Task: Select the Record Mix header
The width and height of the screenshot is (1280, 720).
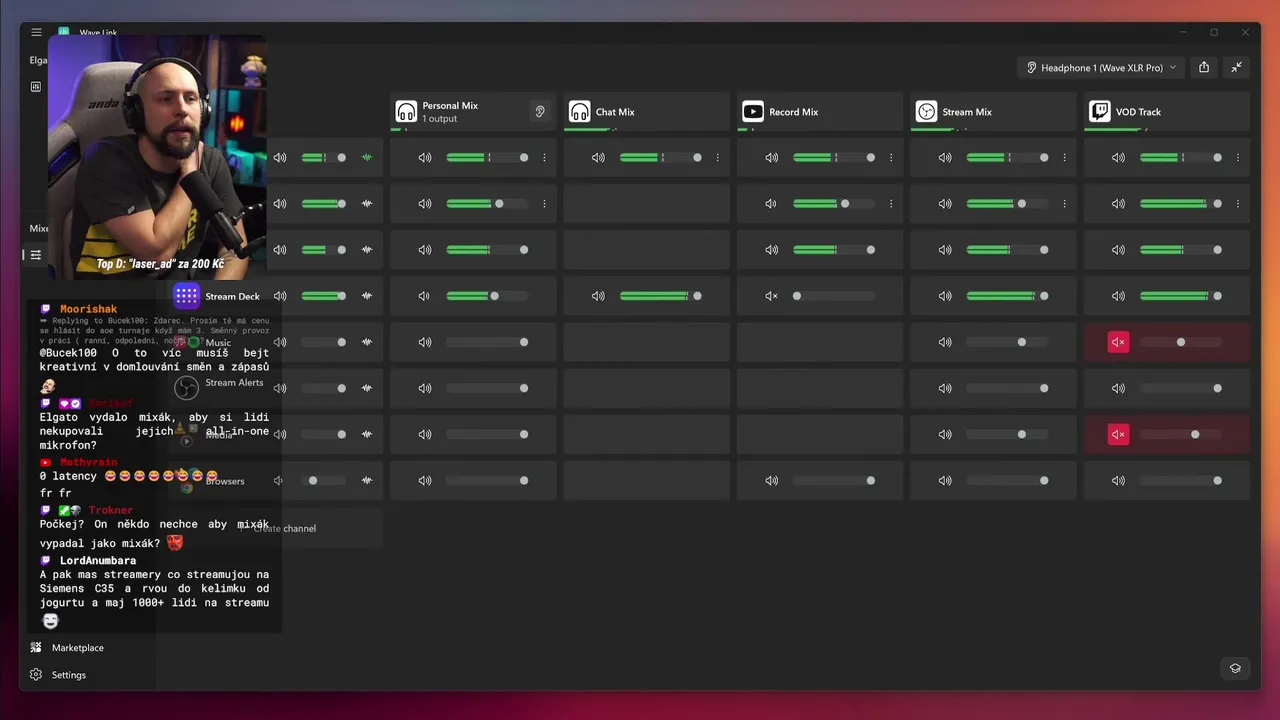Action: 820,111
